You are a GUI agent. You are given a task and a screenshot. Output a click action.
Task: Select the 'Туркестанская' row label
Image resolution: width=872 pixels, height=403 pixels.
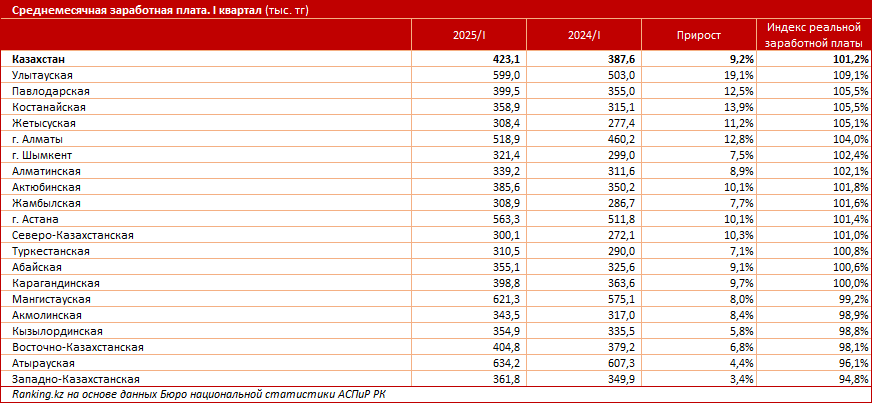[50, 251]
